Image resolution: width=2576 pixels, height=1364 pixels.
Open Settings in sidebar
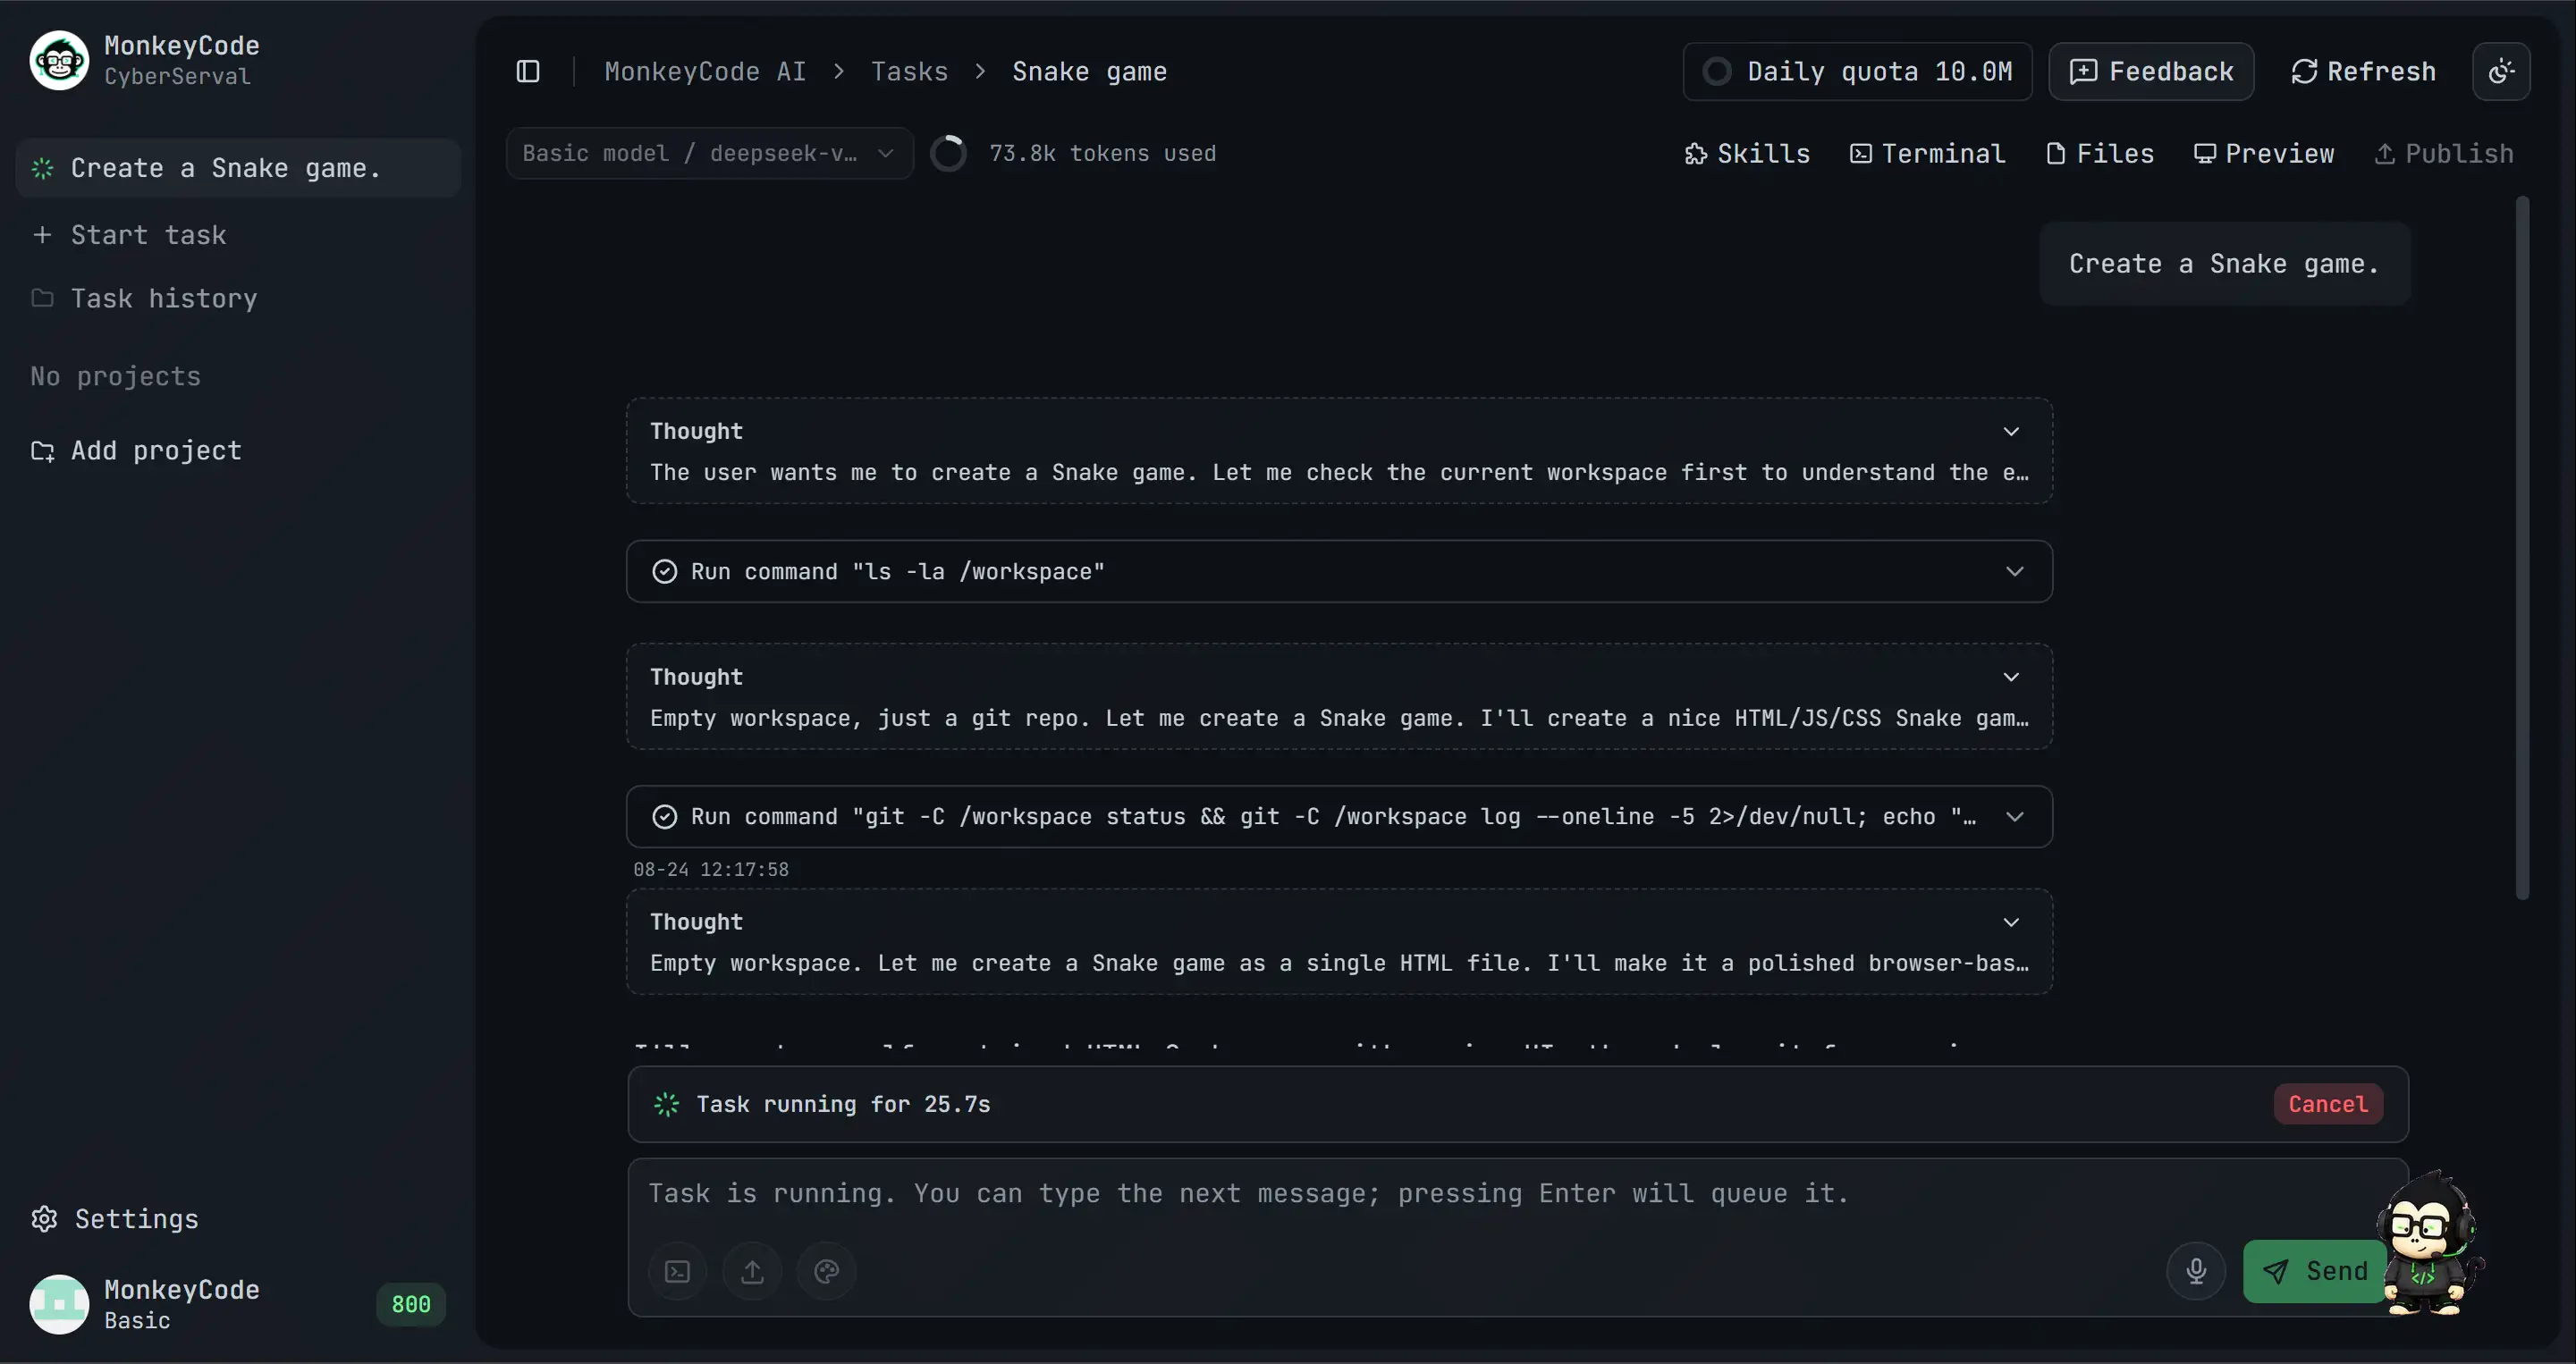(x=115, y=1219)
